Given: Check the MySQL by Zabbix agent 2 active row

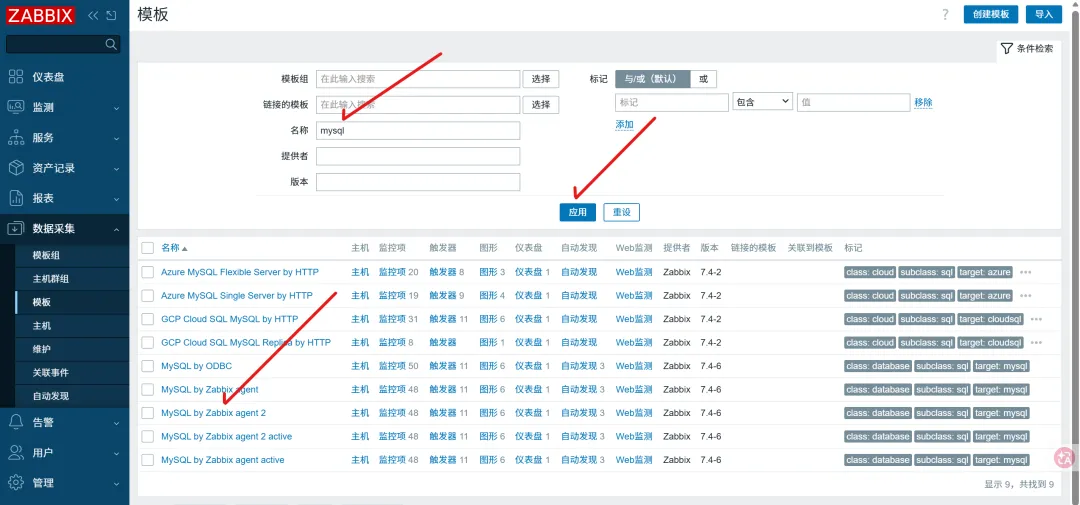Looking at the screenshot, I should click(147, 436).
